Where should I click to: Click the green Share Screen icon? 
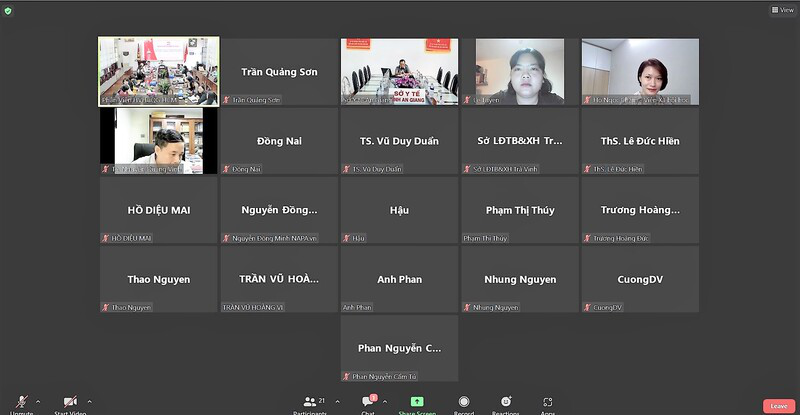[x=417, y=401]
